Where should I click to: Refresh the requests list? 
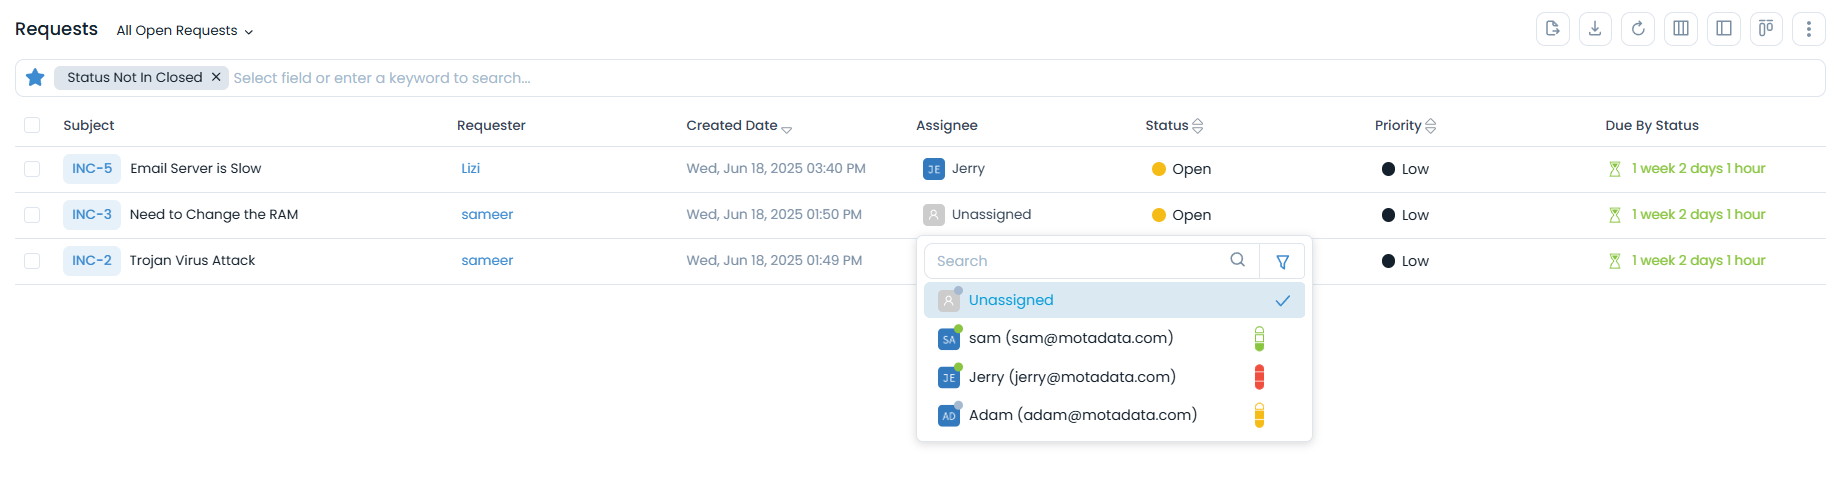pyautogui.click(x=1638, y=29)
